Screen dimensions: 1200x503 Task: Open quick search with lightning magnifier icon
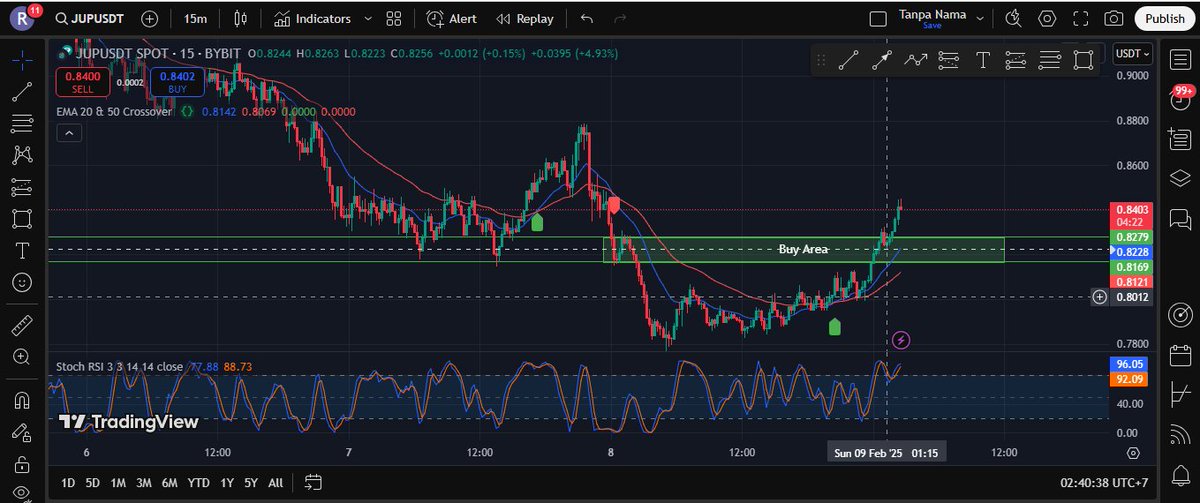point(1014,18)
